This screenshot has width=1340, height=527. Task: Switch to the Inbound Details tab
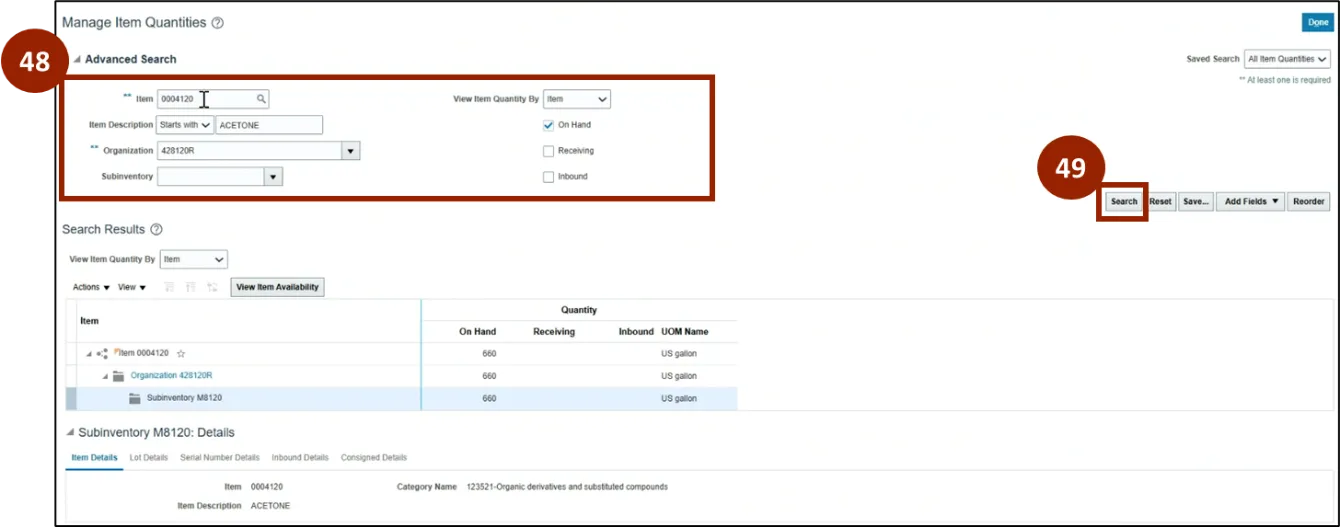coord(300,458)
